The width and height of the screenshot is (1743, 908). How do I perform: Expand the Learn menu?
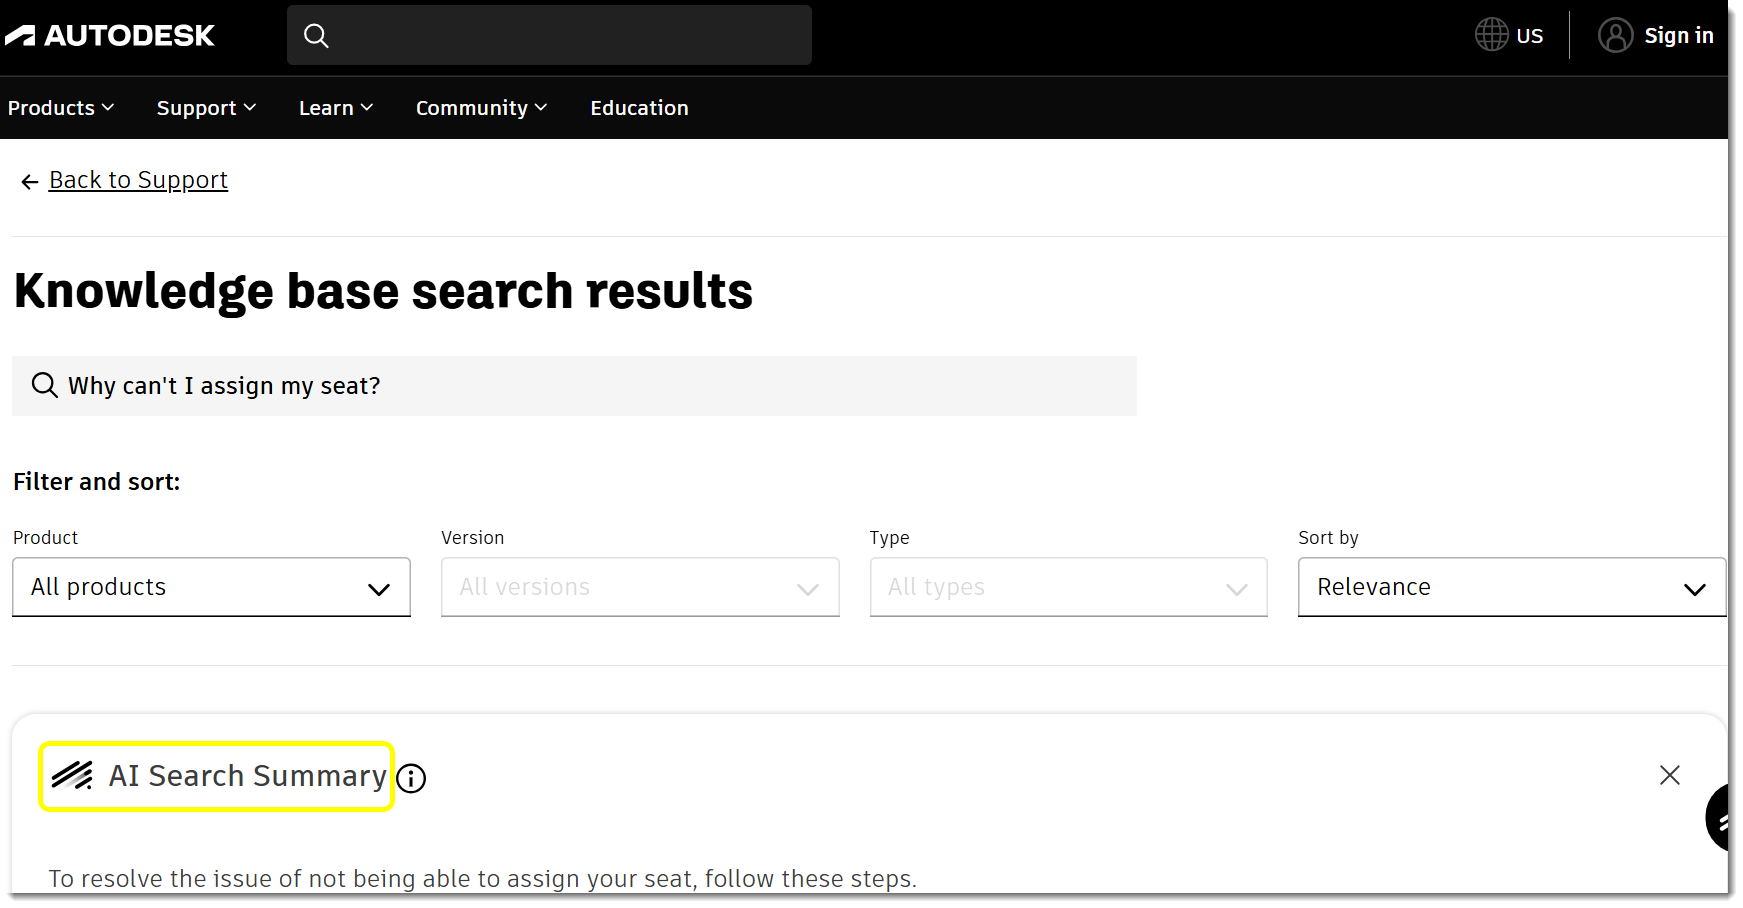[336, 108]
